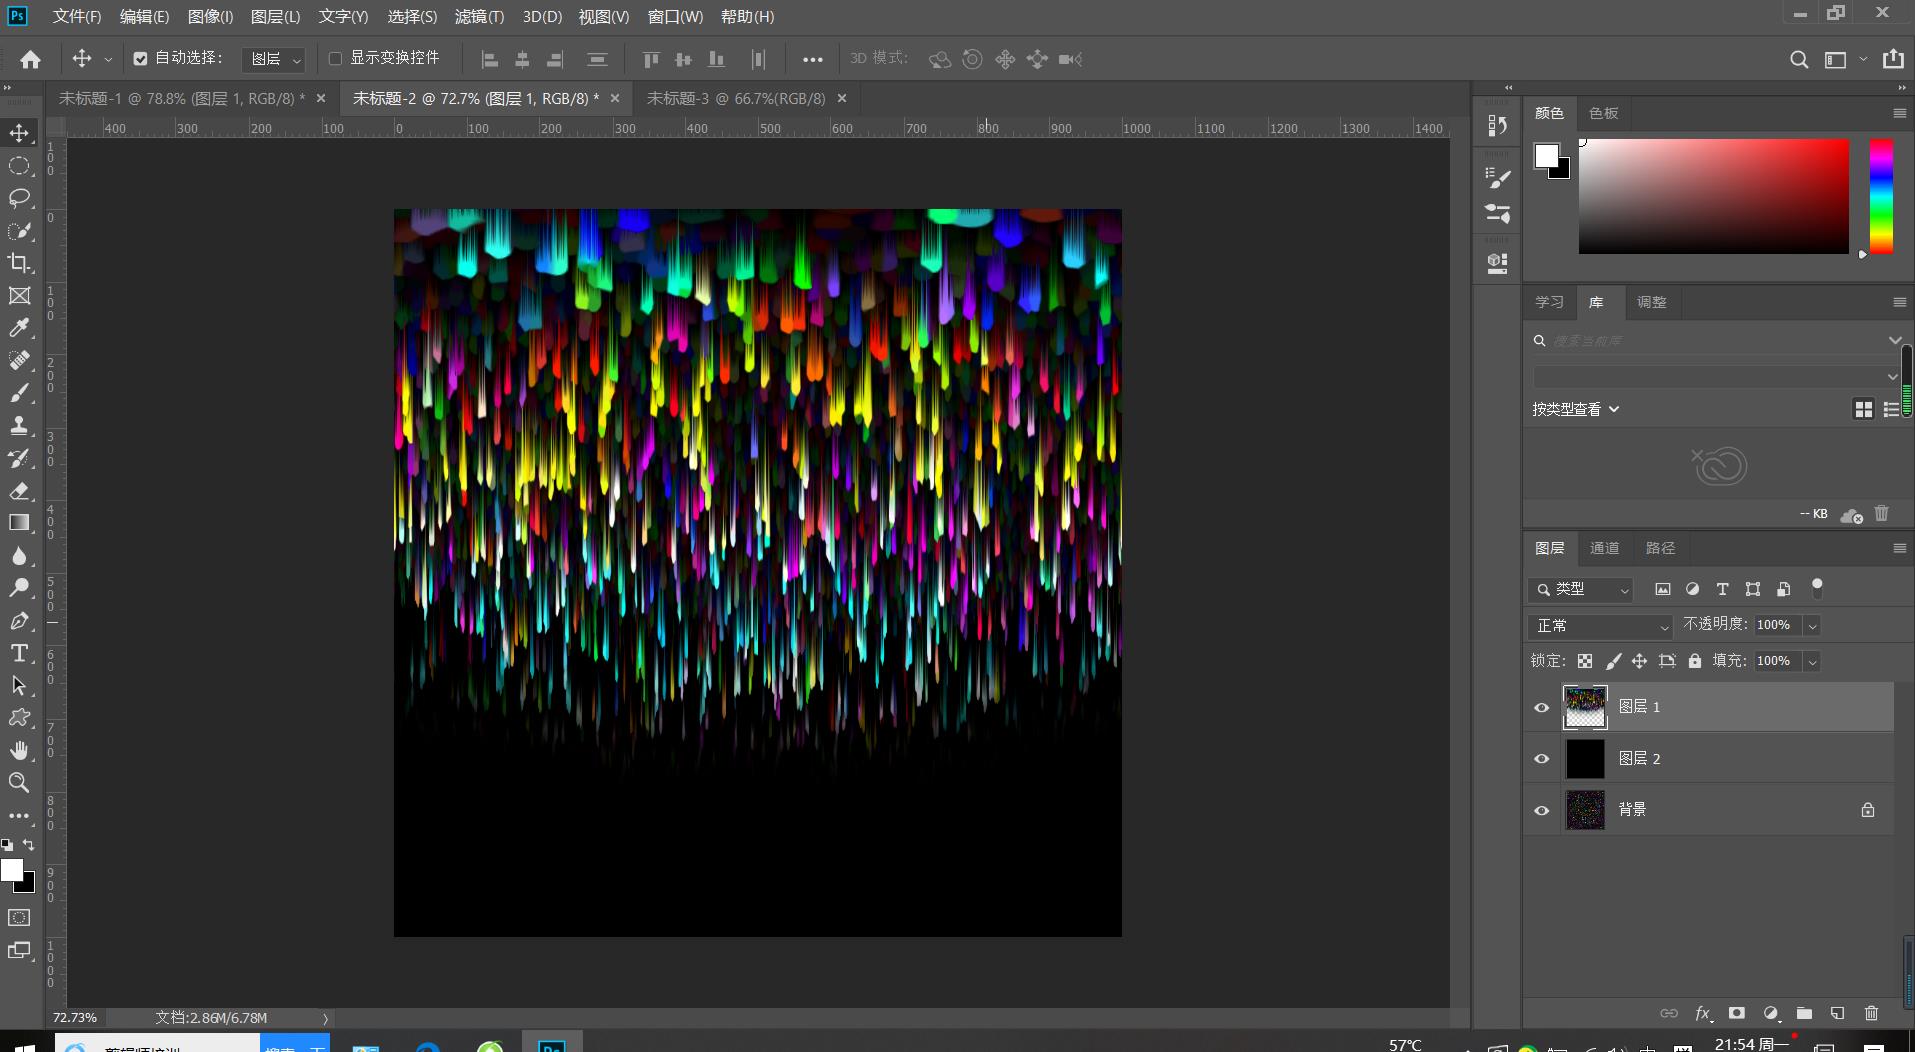Hide 图层 2 with its eye icon
The height and width of the screenshot is (1052, 1915).
(x=1541, y=759)
